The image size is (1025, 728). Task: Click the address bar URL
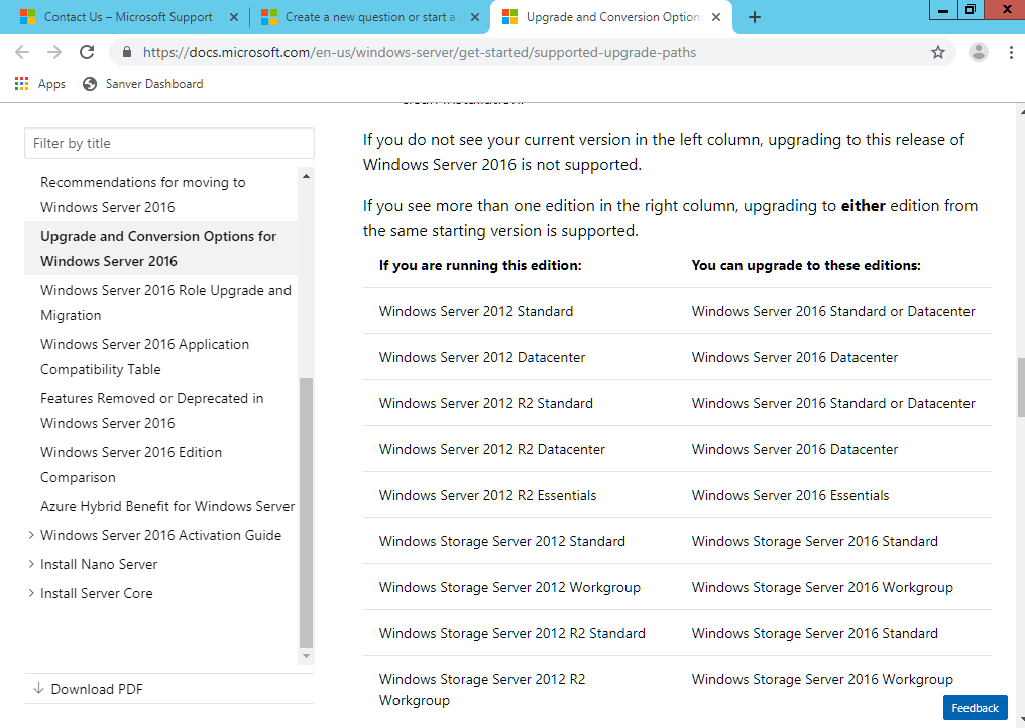coord(419,52)
